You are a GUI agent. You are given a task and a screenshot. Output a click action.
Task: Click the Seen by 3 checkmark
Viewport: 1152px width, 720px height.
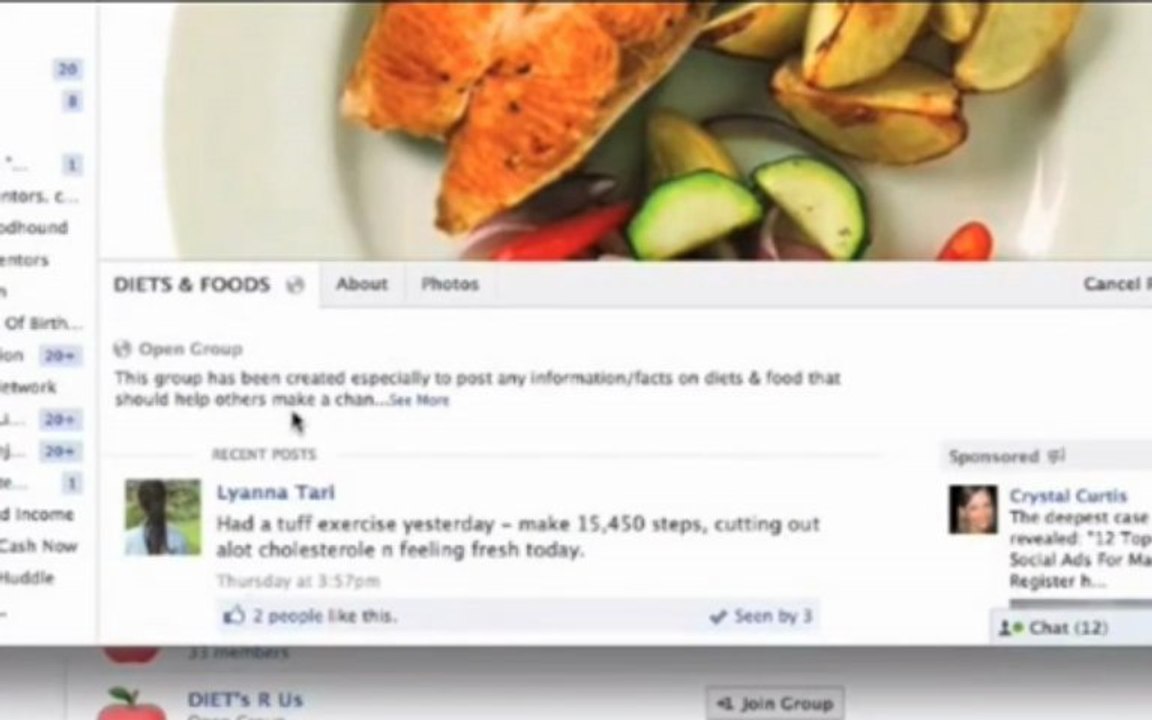718,616
